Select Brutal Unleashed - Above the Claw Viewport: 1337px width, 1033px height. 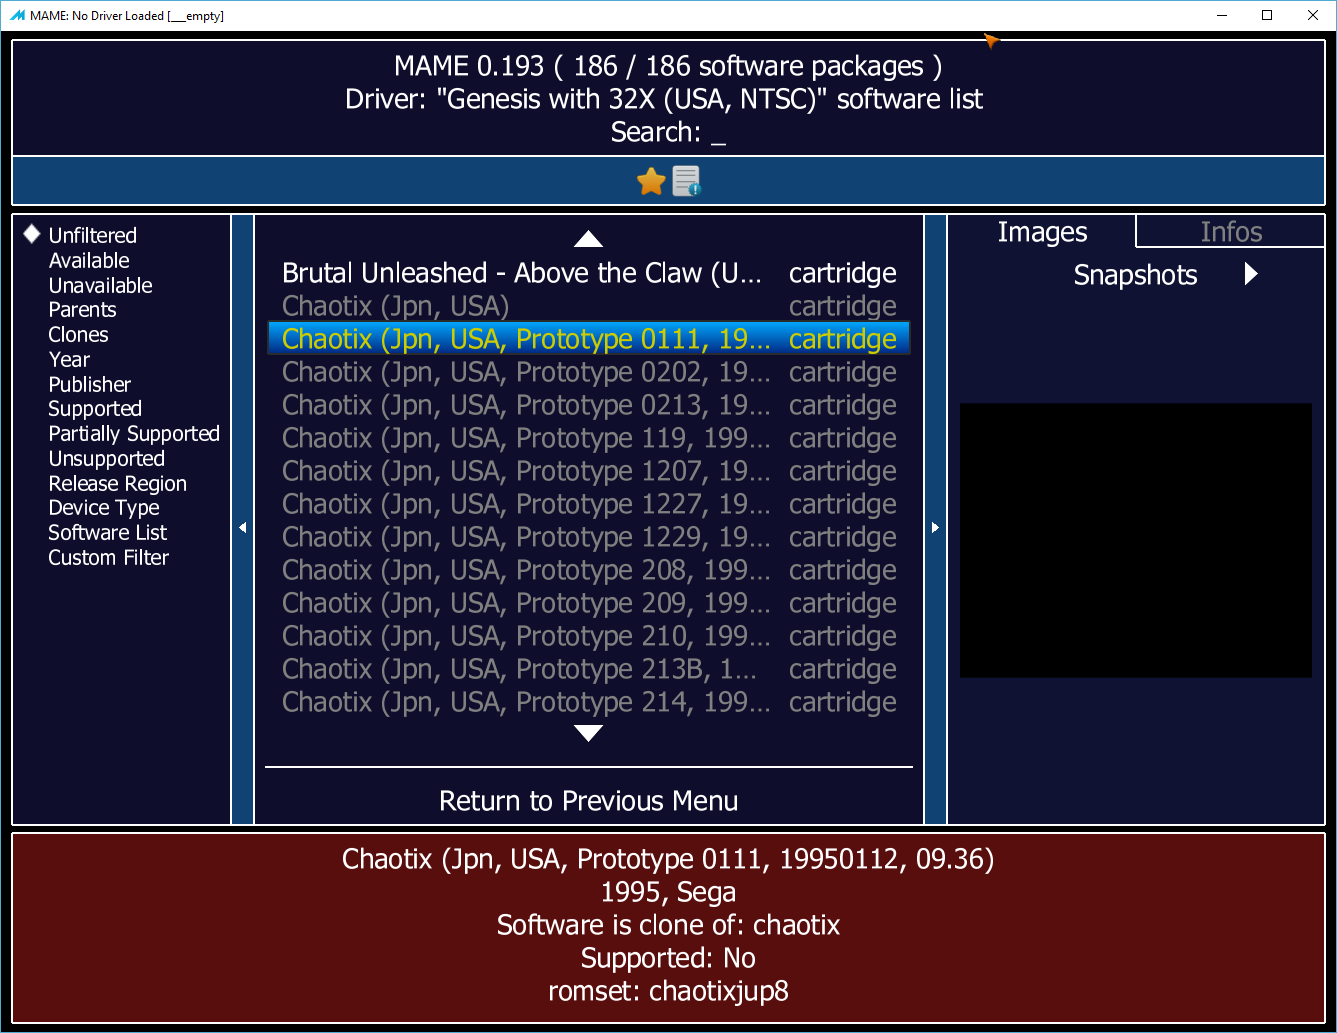click(589, 273)
